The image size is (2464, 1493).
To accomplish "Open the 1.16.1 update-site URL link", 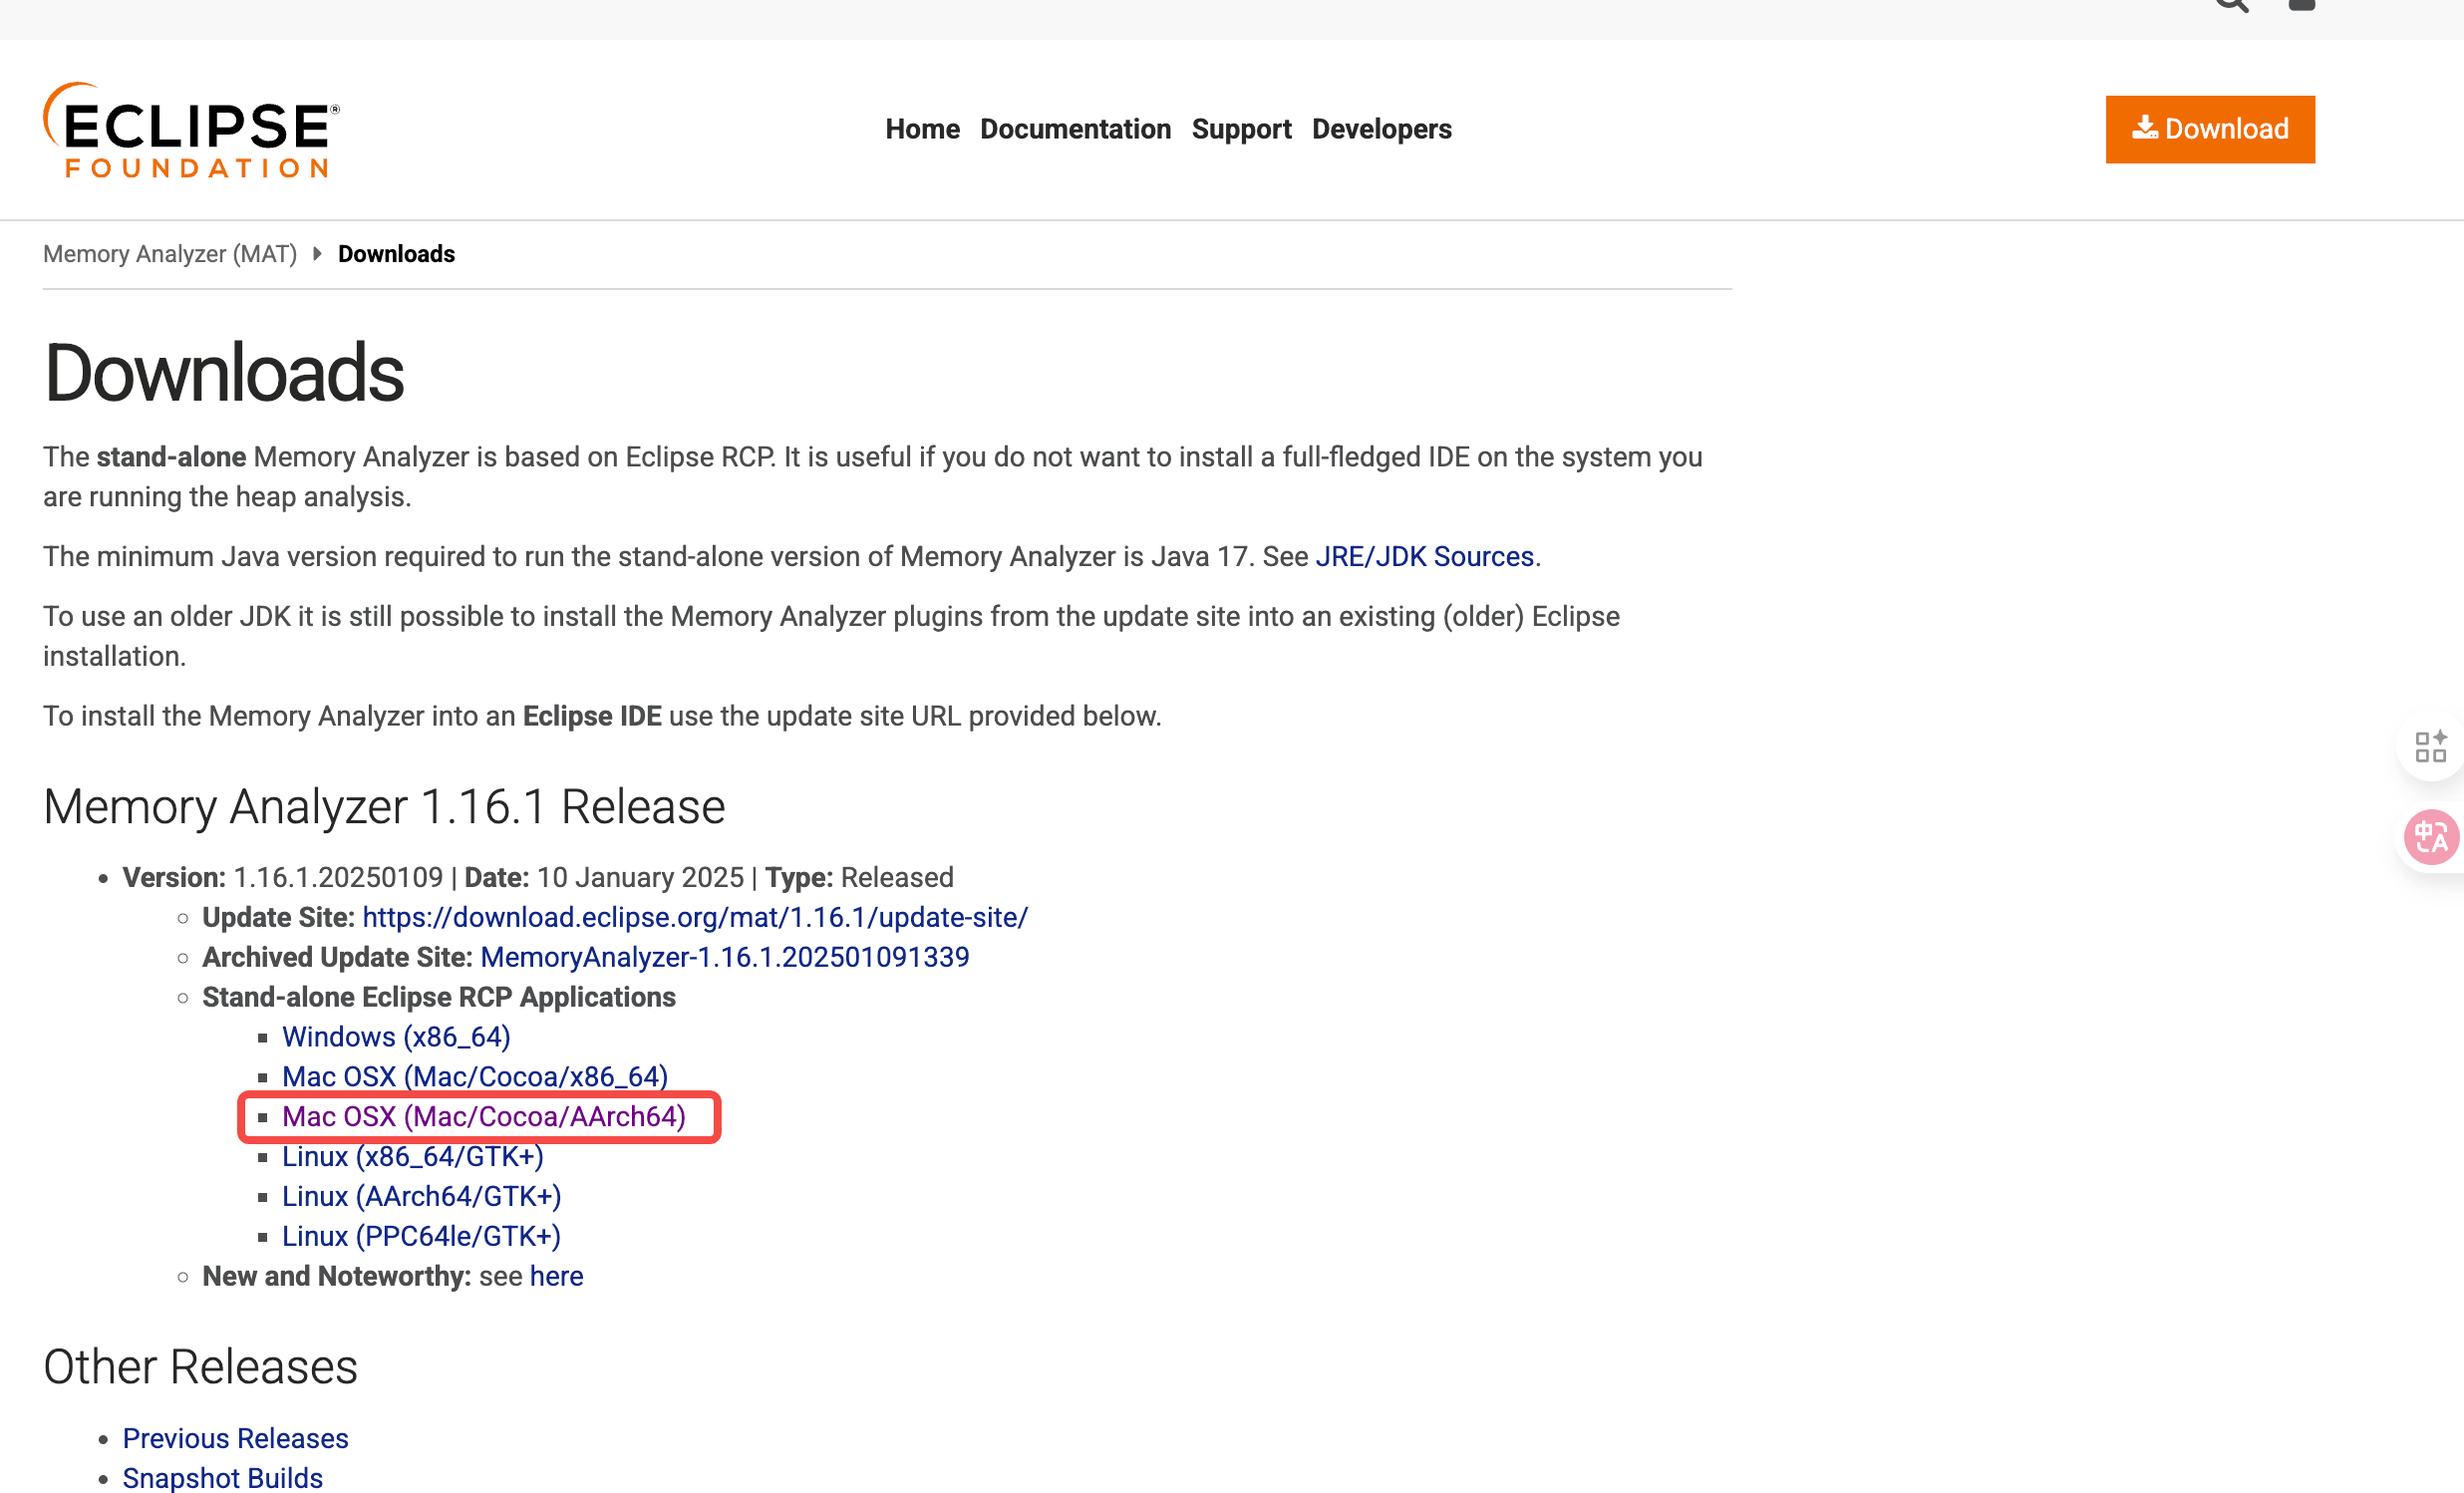I will click(694, 917).
